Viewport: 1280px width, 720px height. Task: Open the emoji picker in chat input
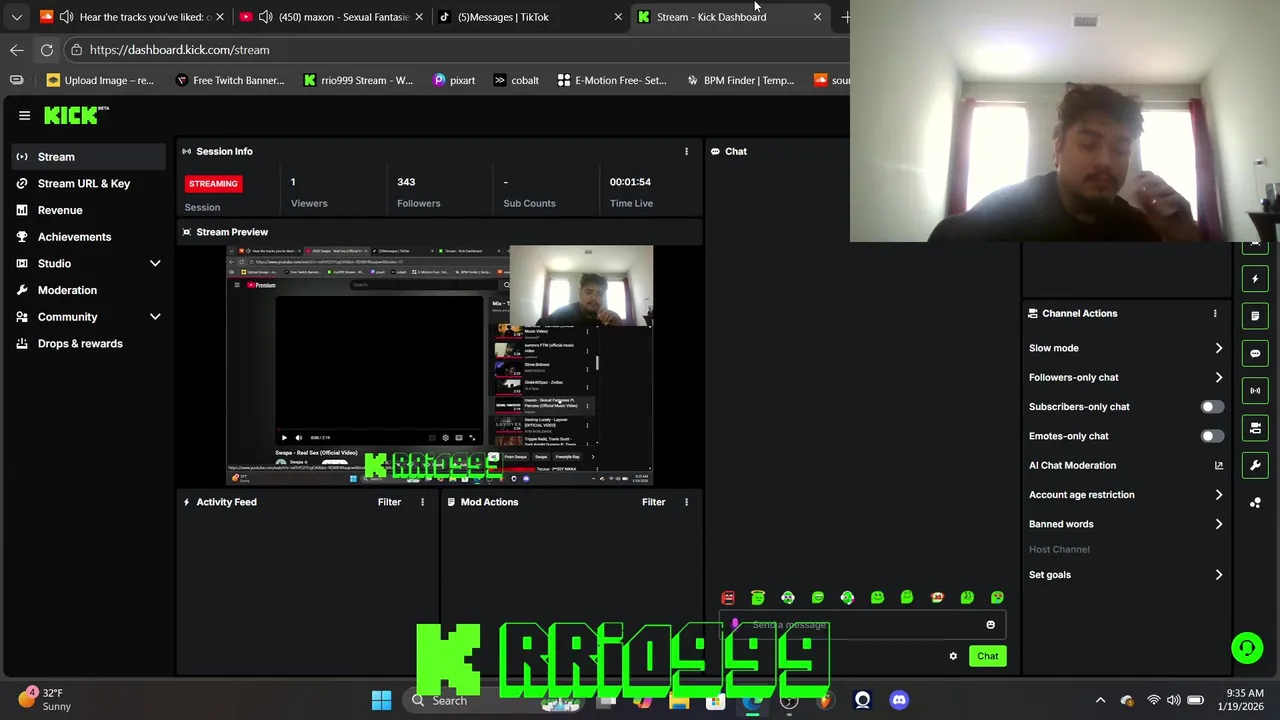pos(990,625)
